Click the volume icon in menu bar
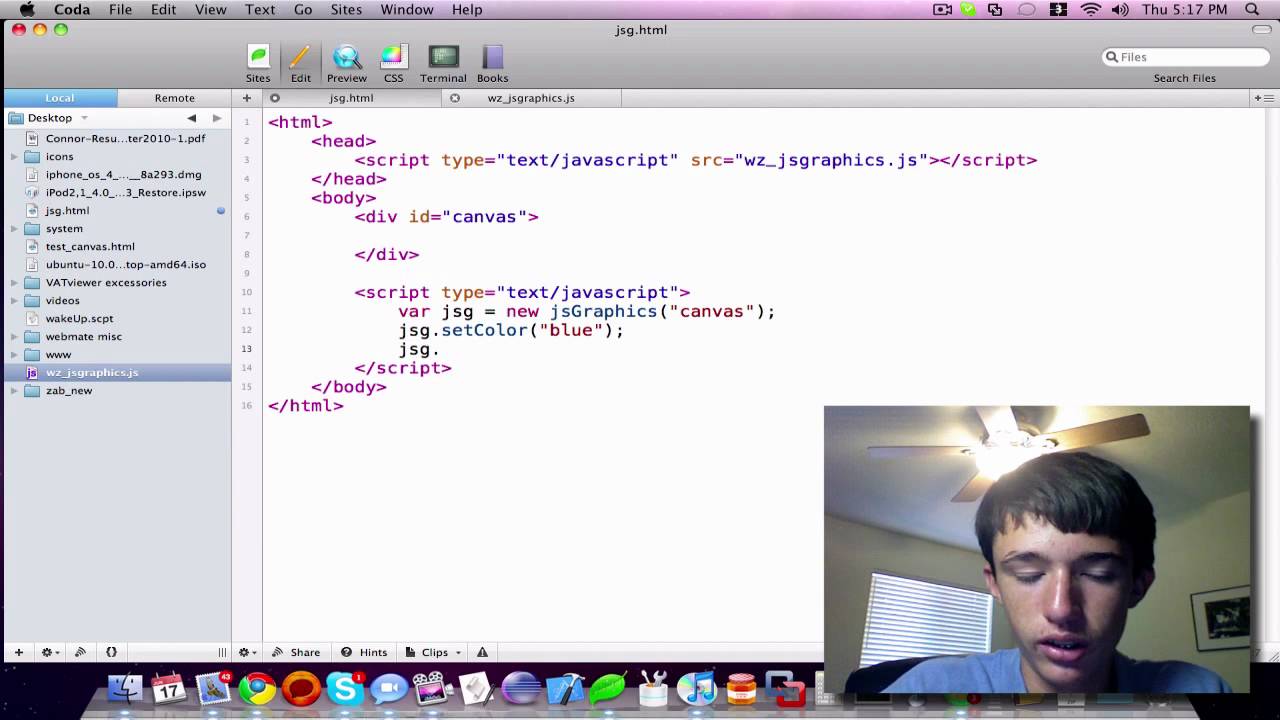 [x=1120, y=9]
